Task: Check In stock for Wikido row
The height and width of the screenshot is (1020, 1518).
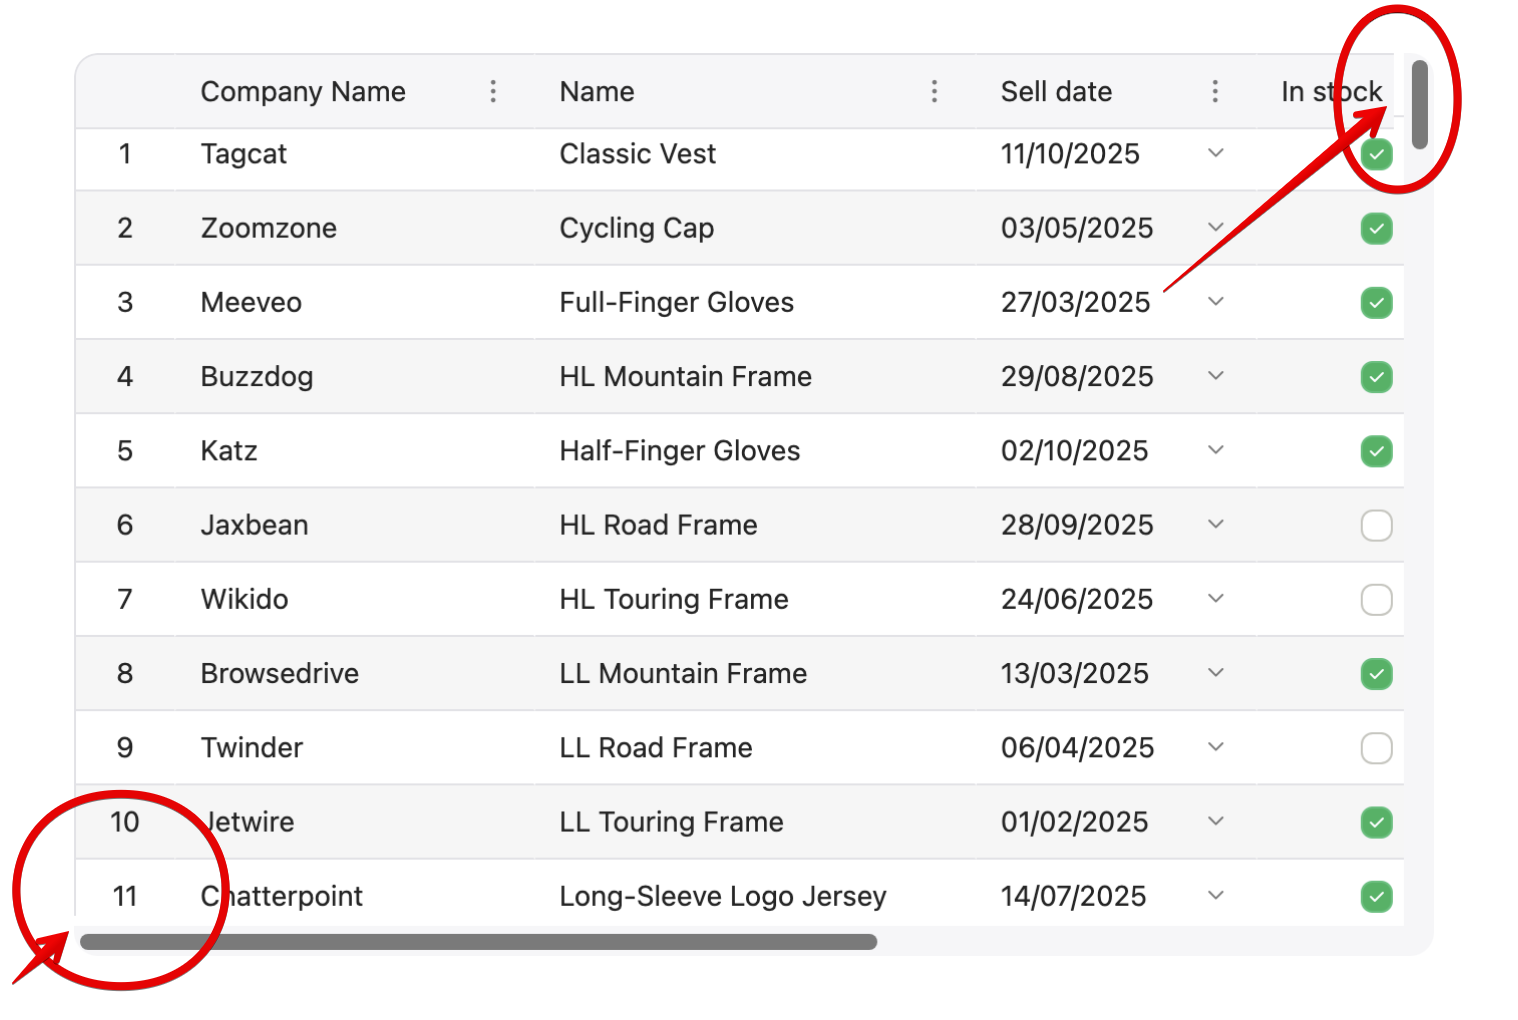Action: click(1377, 600)
